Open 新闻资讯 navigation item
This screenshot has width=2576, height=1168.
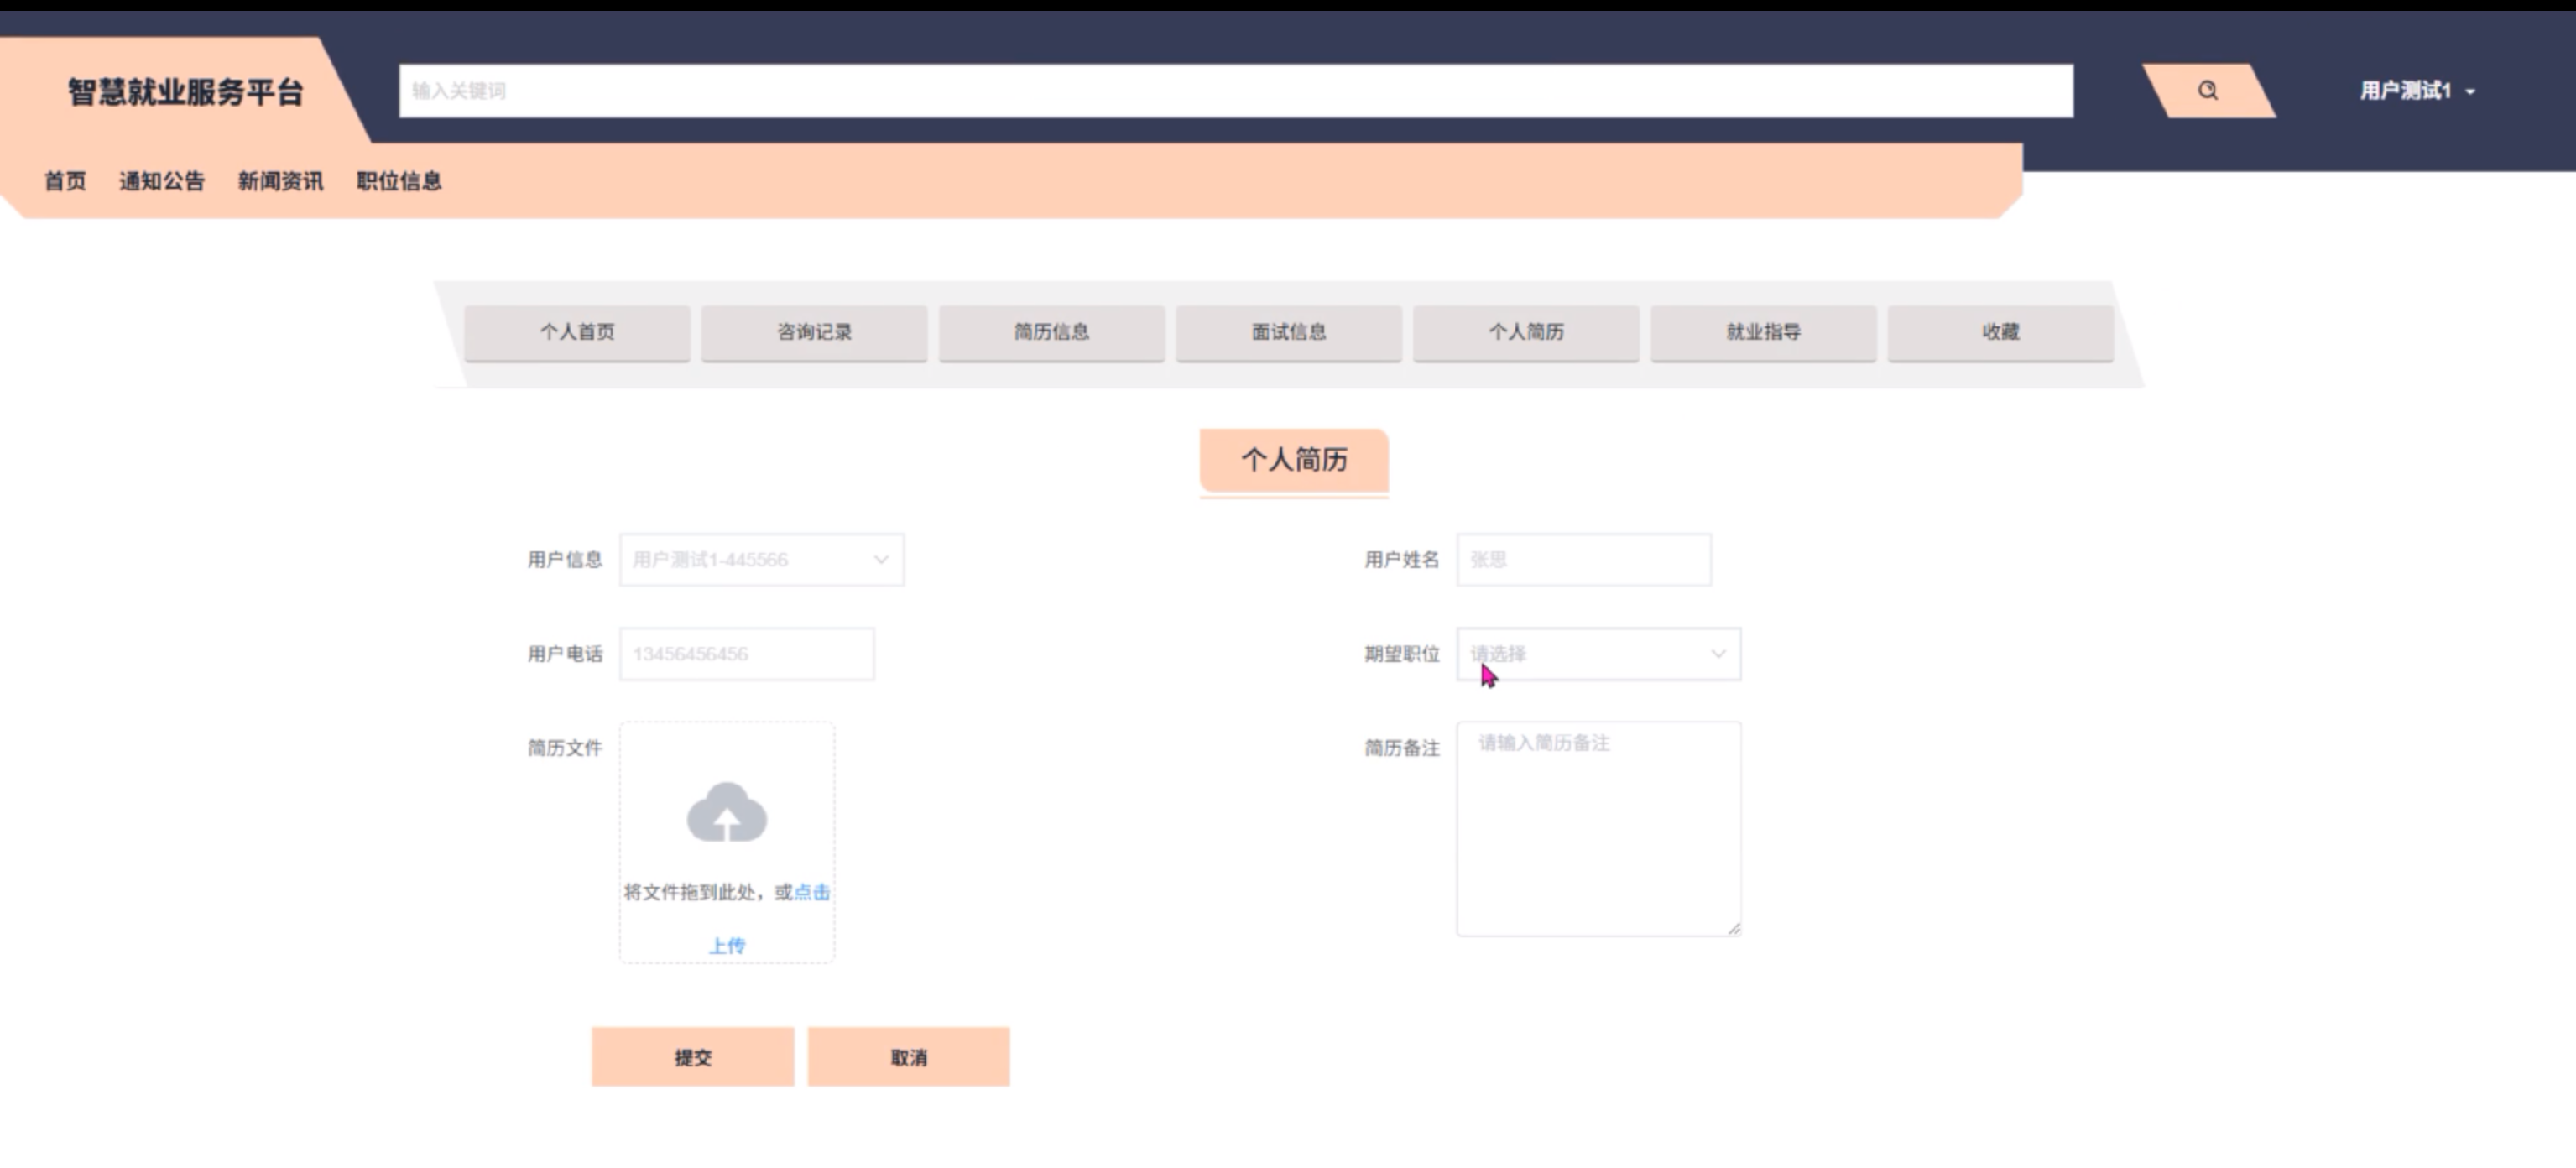coord(280,181)
